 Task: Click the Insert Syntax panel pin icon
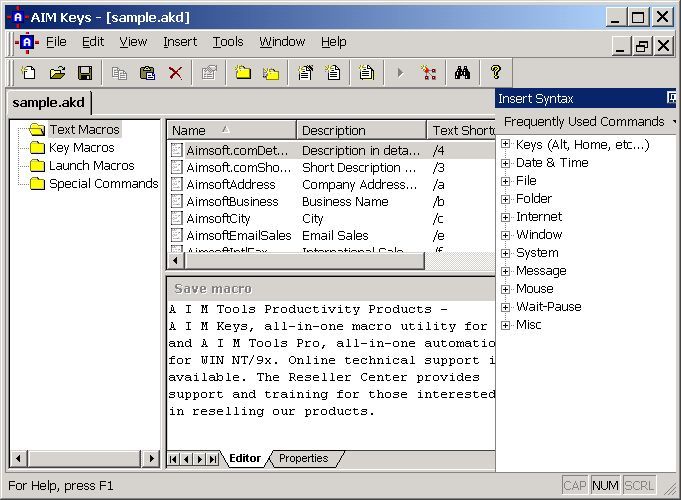coord(671,98)
